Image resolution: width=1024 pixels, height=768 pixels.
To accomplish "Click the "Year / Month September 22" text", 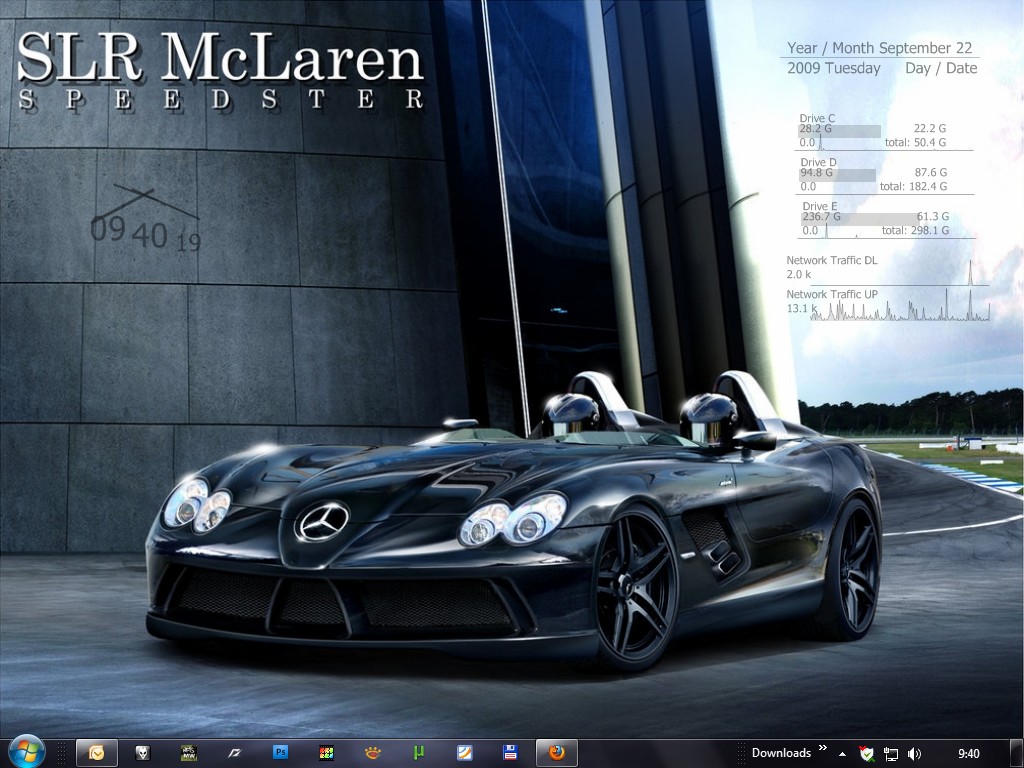I will (x=879, y=48).
